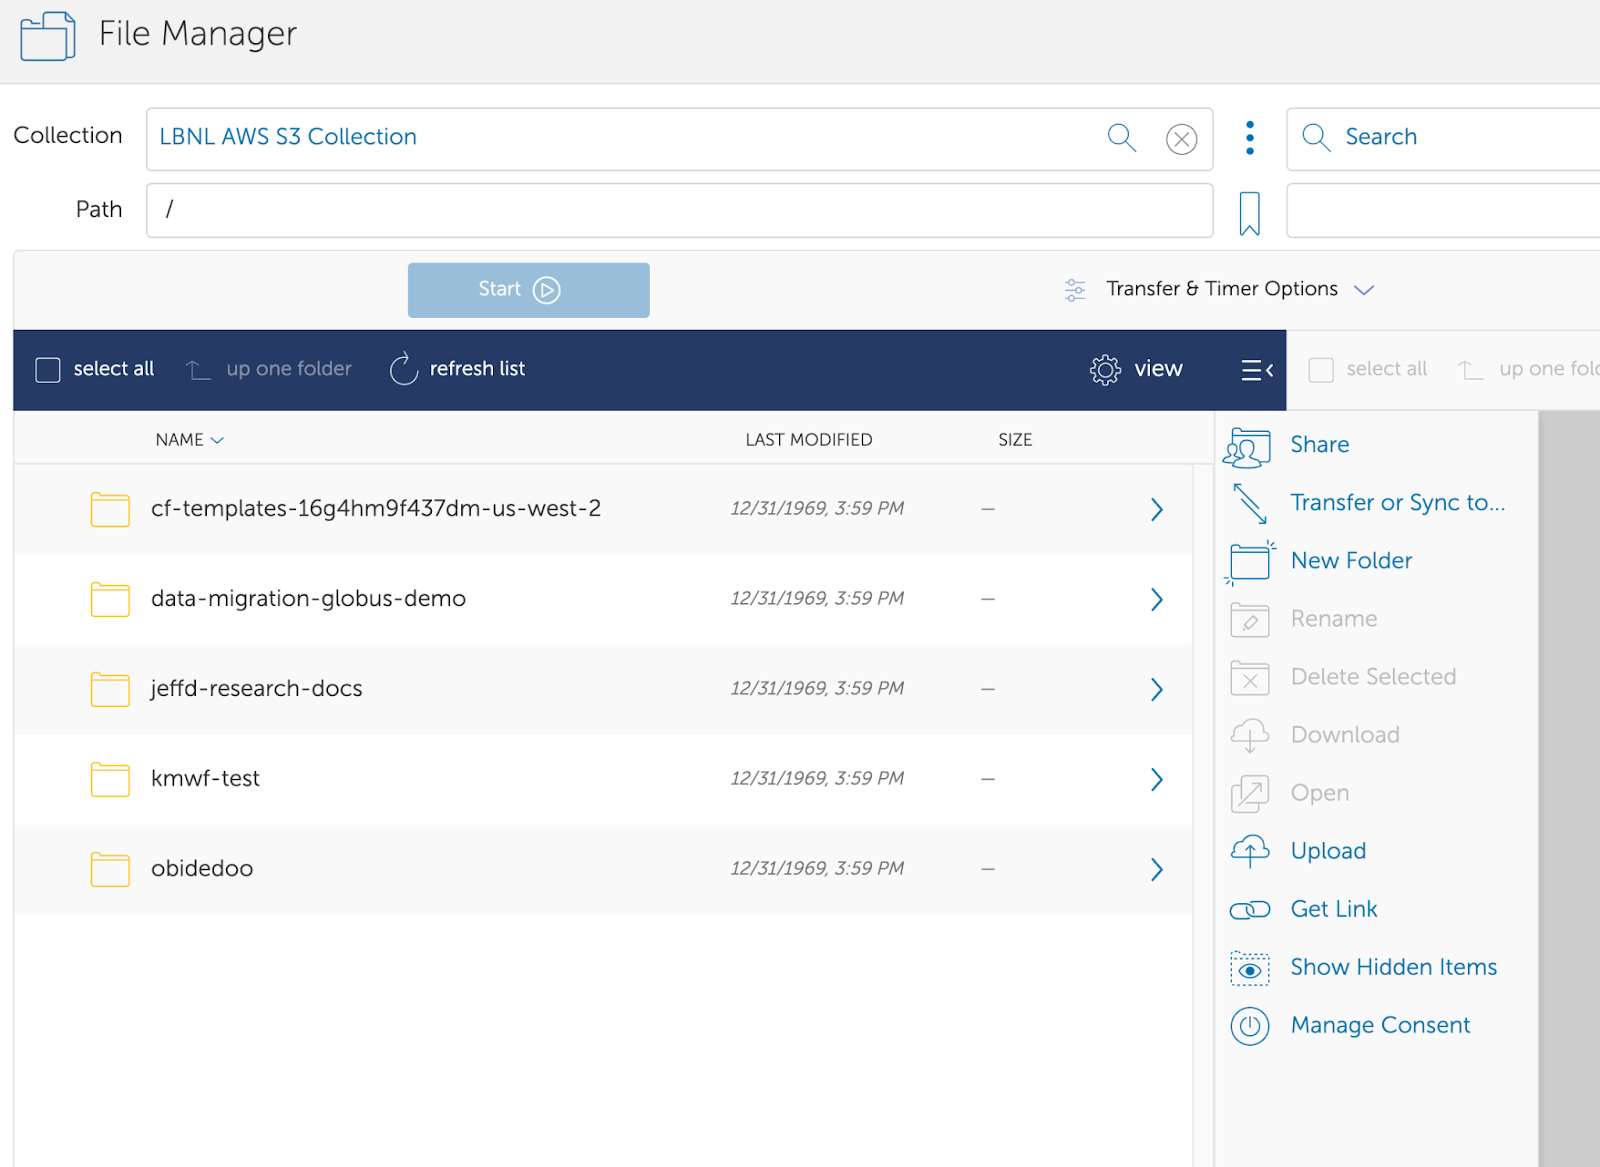Click the collection search magnifier icon
This screenshot has width=1600, height=1167.
1122,137
